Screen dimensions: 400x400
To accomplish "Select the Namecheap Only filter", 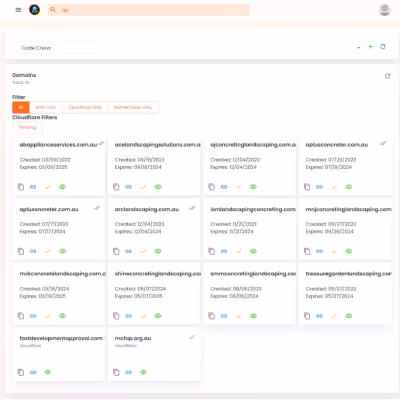I will click(x=133, y=107).
